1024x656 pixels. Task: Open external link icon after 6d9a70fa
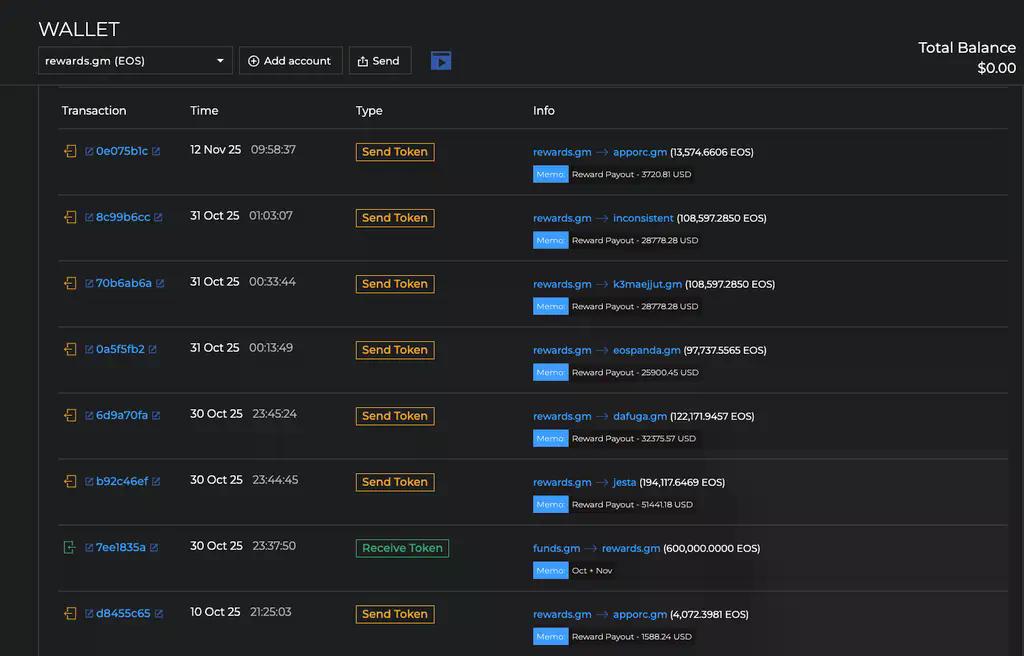(x=155, y=416)
